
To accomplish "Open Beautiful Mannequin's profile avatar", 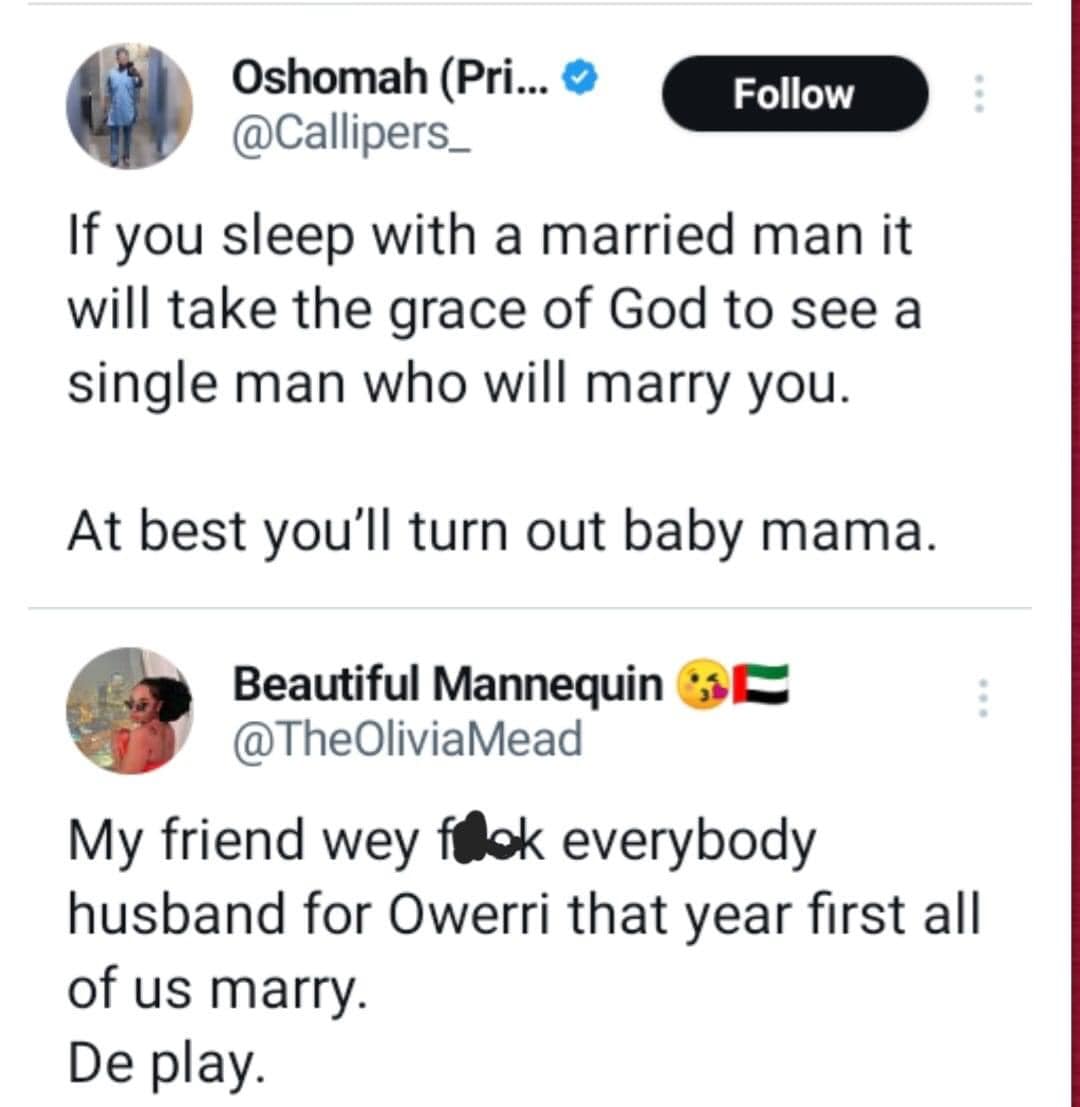I will coord(129,711).
